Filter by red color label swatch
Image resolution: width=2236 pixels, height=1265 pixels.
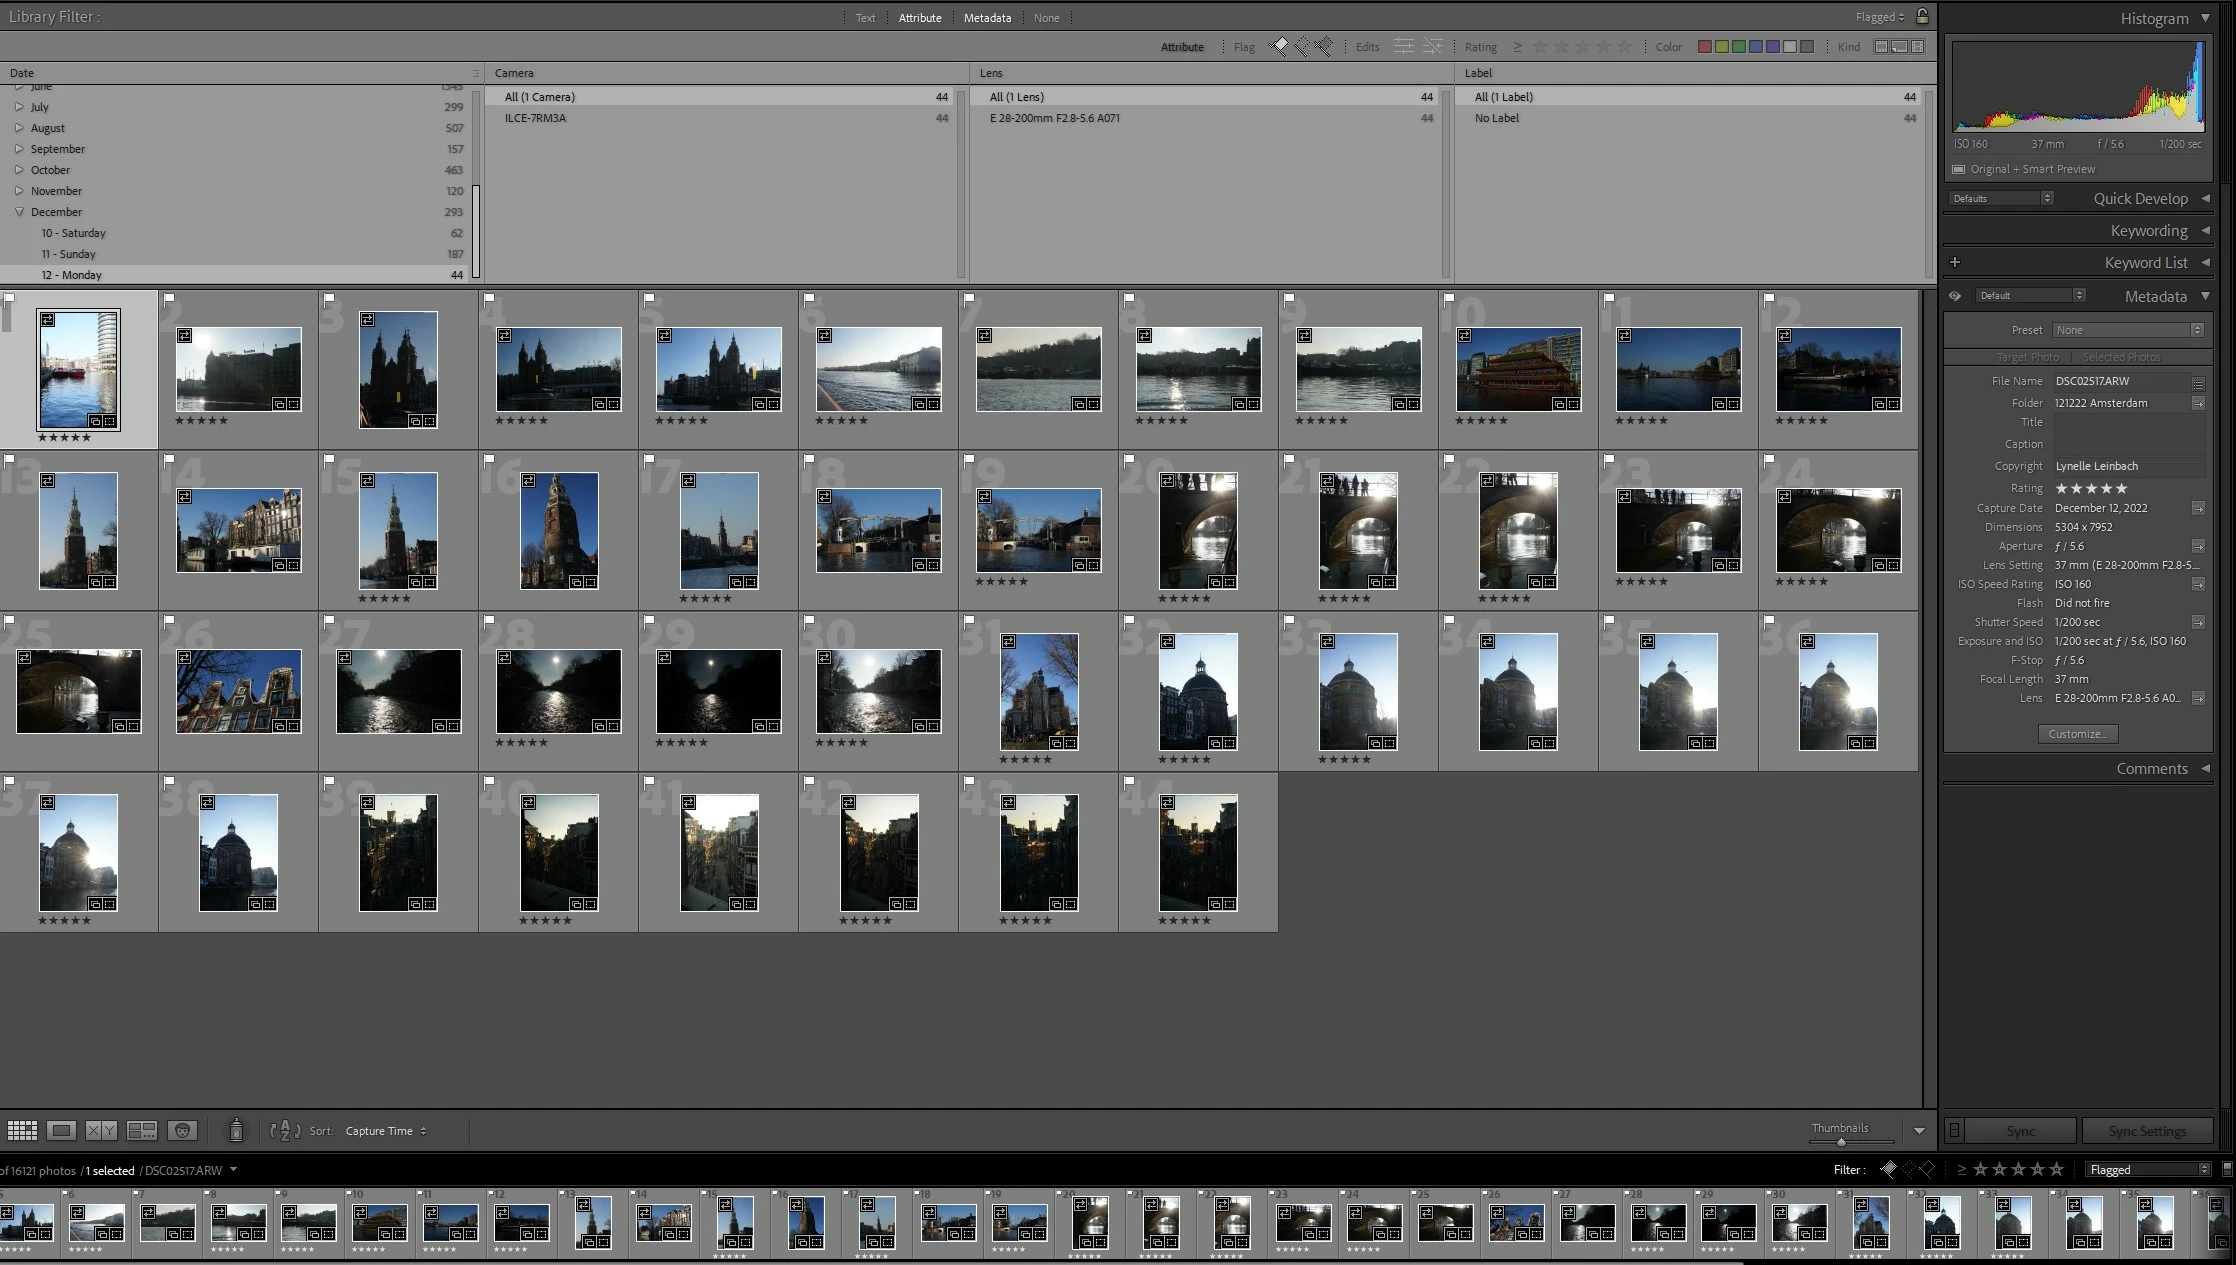click(1705, 47)
